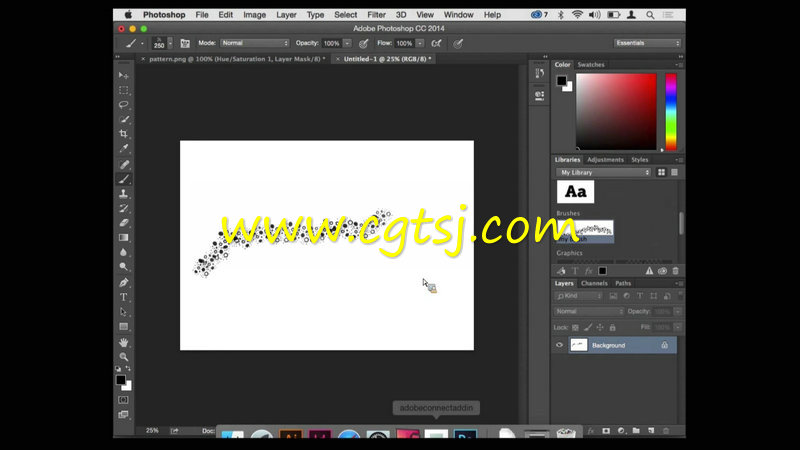Switch to the Adjustments tab
This screenshot has width=800, height=450.
(605, 160)
